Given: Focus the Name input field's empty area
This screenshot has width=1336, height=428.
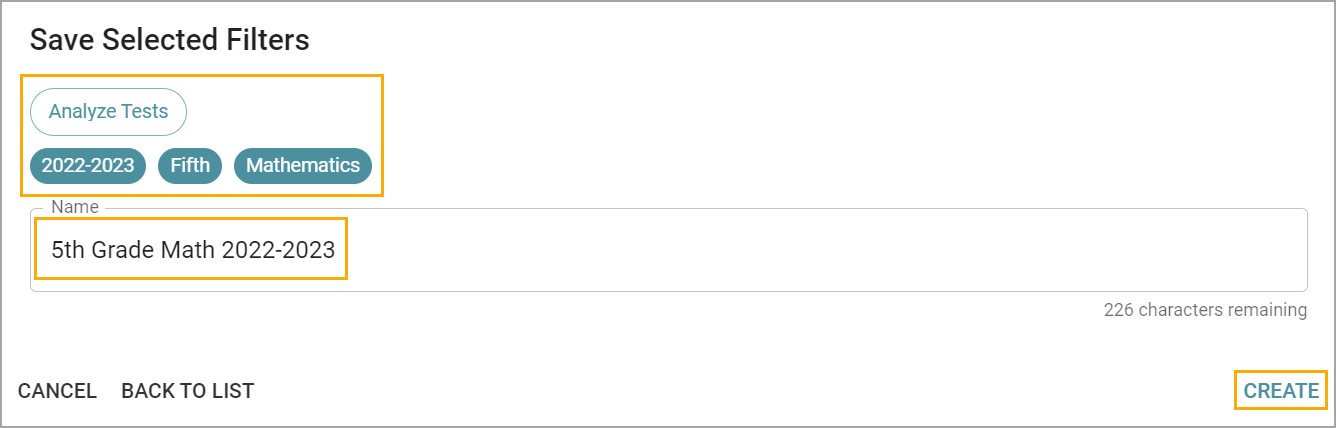Looking at the screenshot, I should 800,250.
